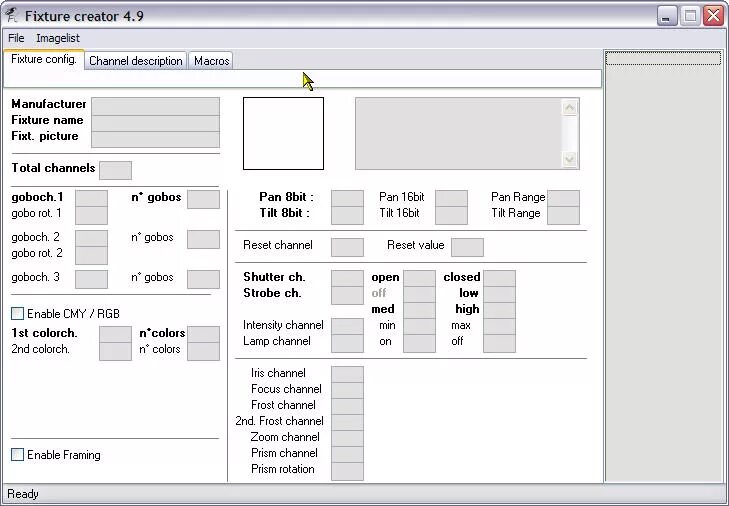Viewport: 729px width, 506px height.
Task: Click the shutter closed value field
Action: tap(499, 279)
